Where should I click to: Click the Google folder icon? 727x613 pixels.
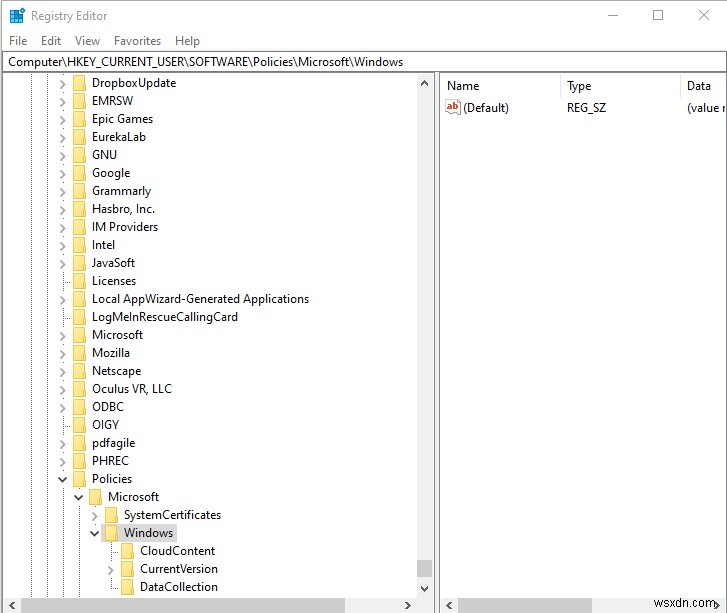80,173
